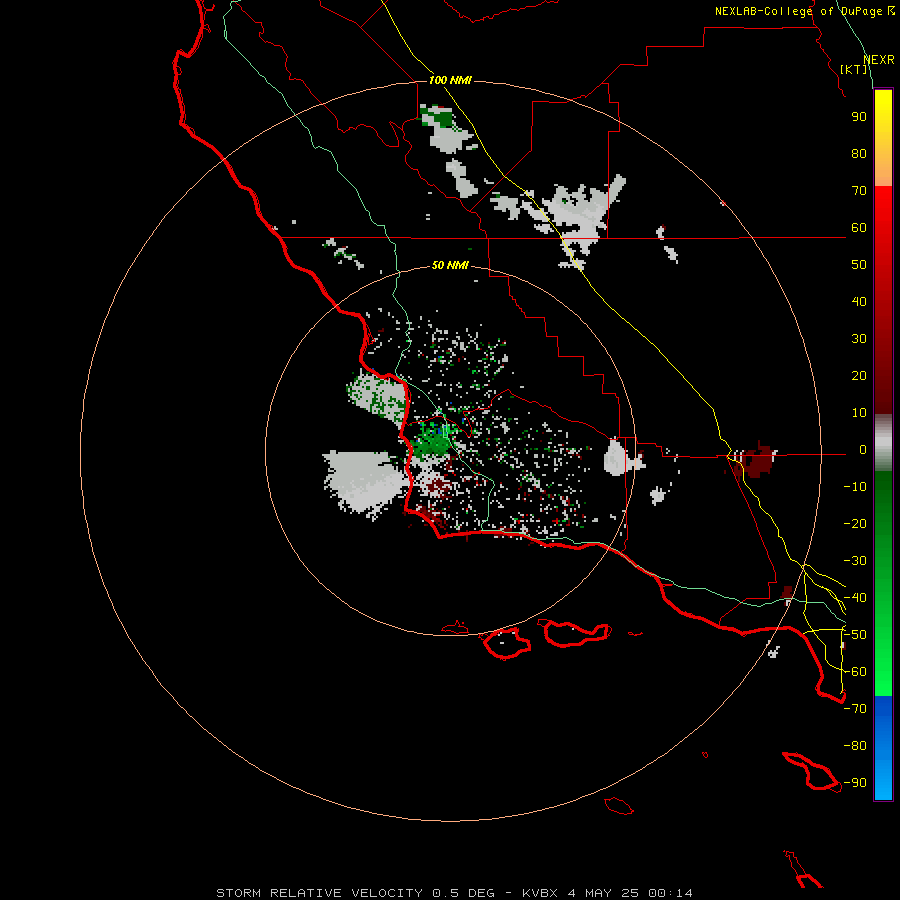Click the 10 value on the velocity scale

pos(859,413)
